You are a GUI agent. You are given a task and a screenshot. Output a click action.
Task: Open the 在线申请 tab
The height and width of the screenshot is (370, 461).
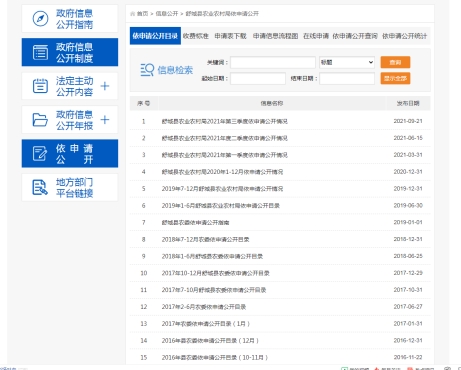(316, 36)
